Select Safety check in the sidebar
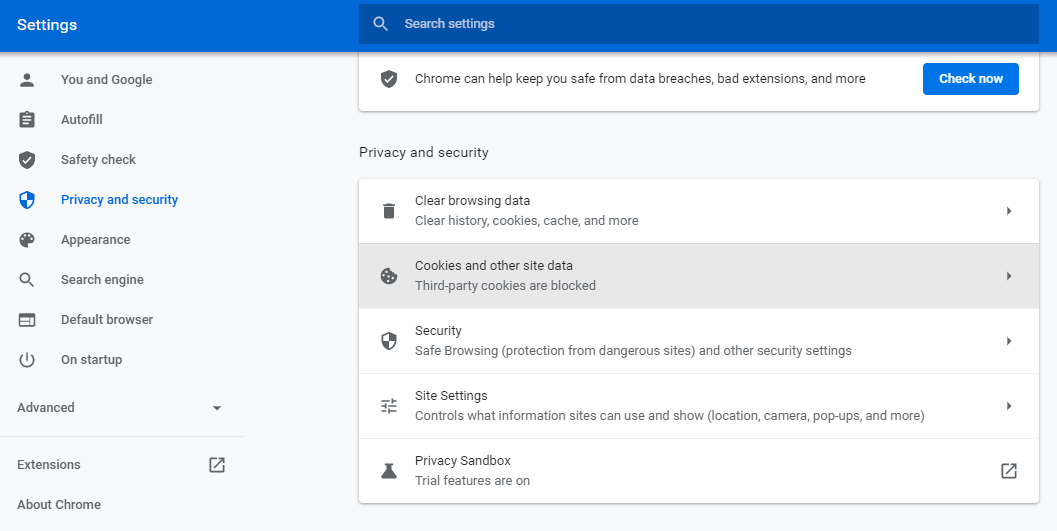 tap(98, 160)
